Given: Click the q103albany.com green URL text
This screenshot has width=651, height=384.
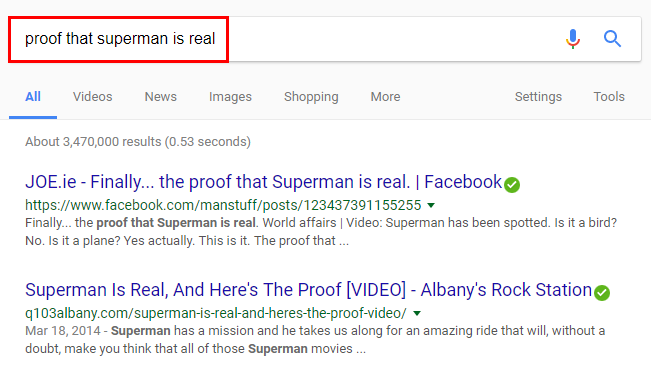Looking at the screenshot, I should 216,313.
